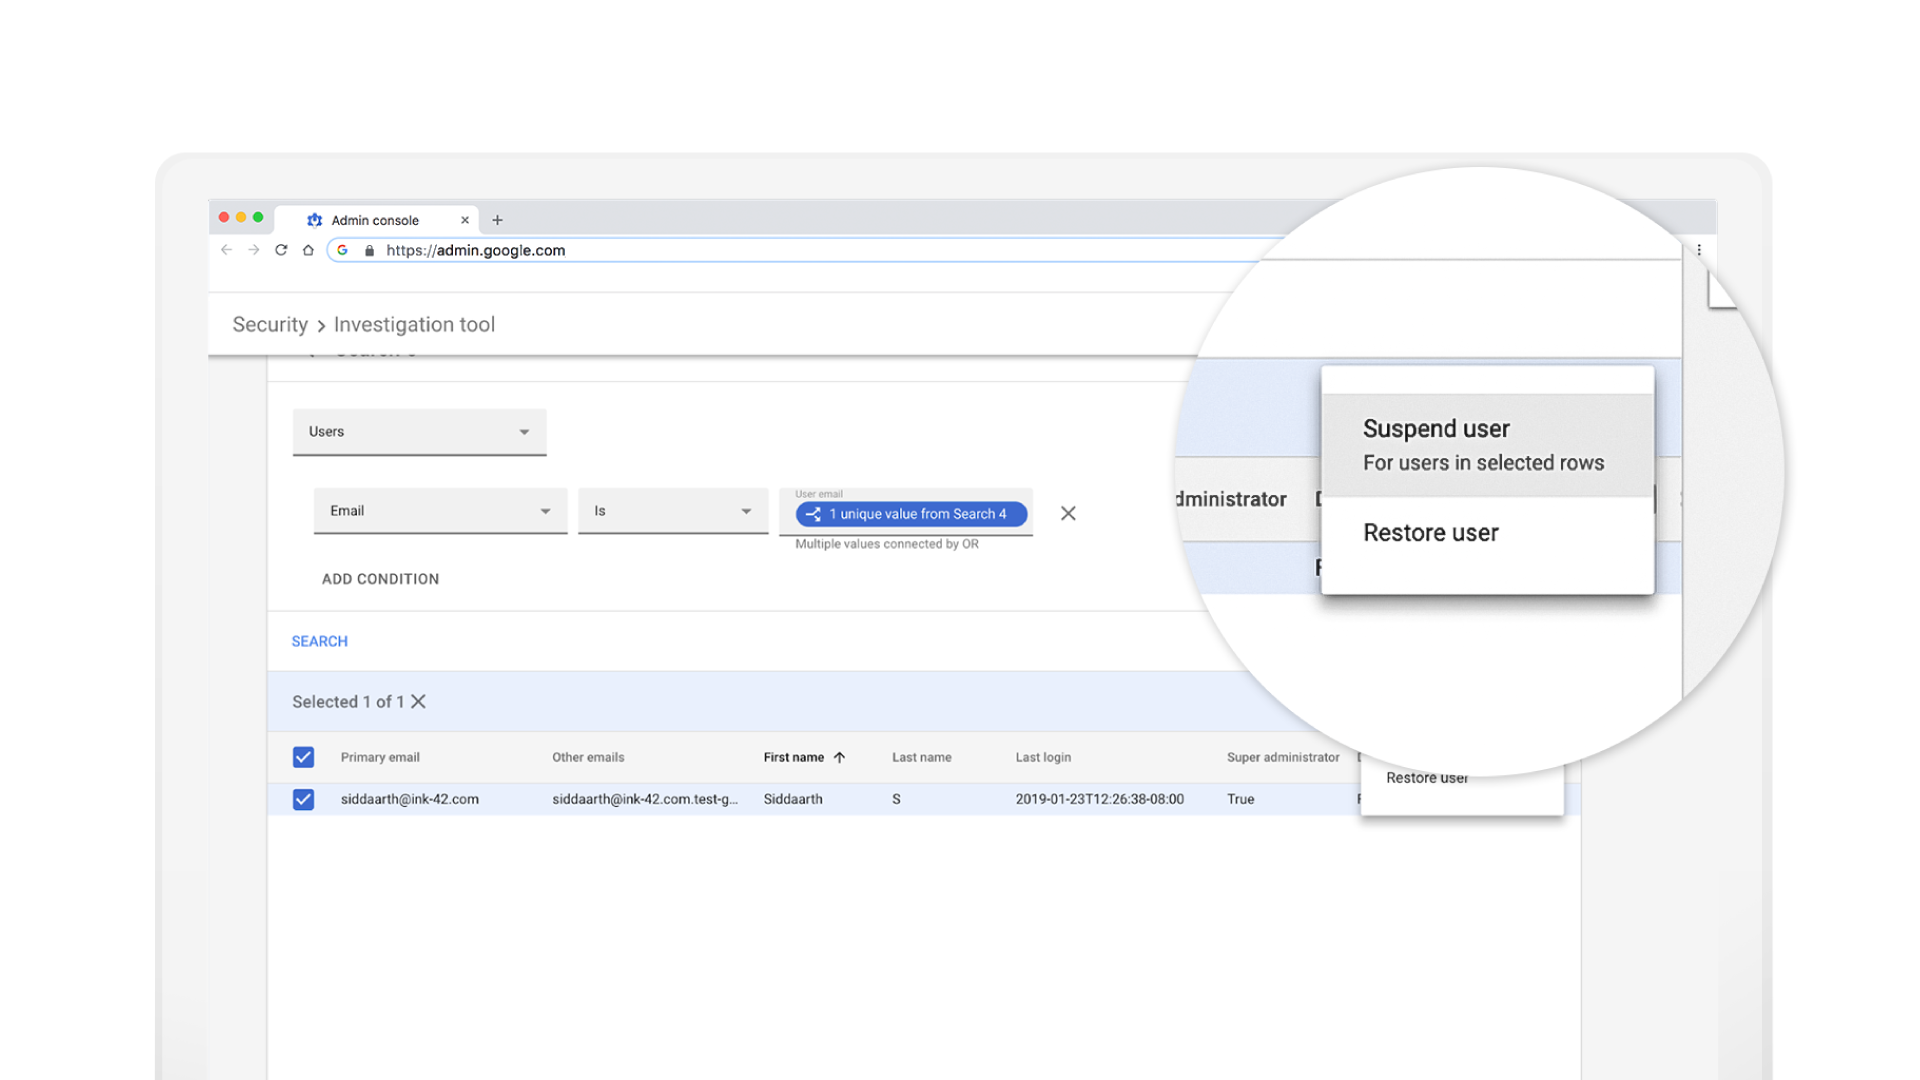The image size is (1920, 1080).
Task: Click the Primary email column header
Action: tap(380, 757)
